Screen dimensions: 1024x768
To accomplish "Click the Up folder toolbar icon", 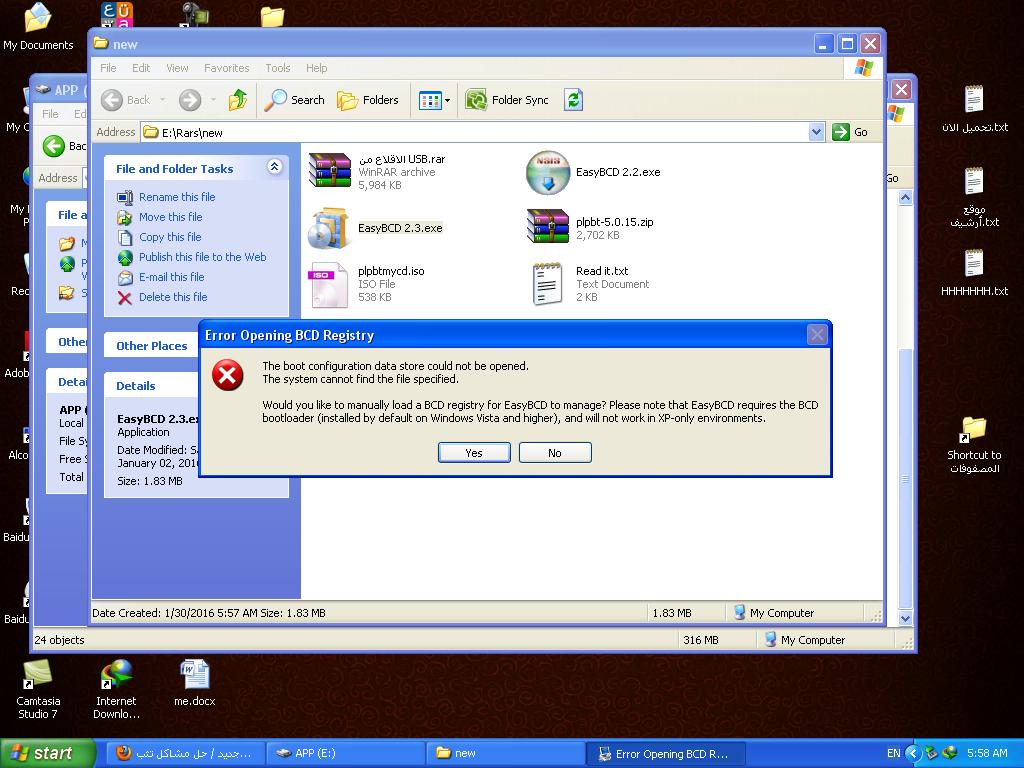I will click(x=238, y=100).
